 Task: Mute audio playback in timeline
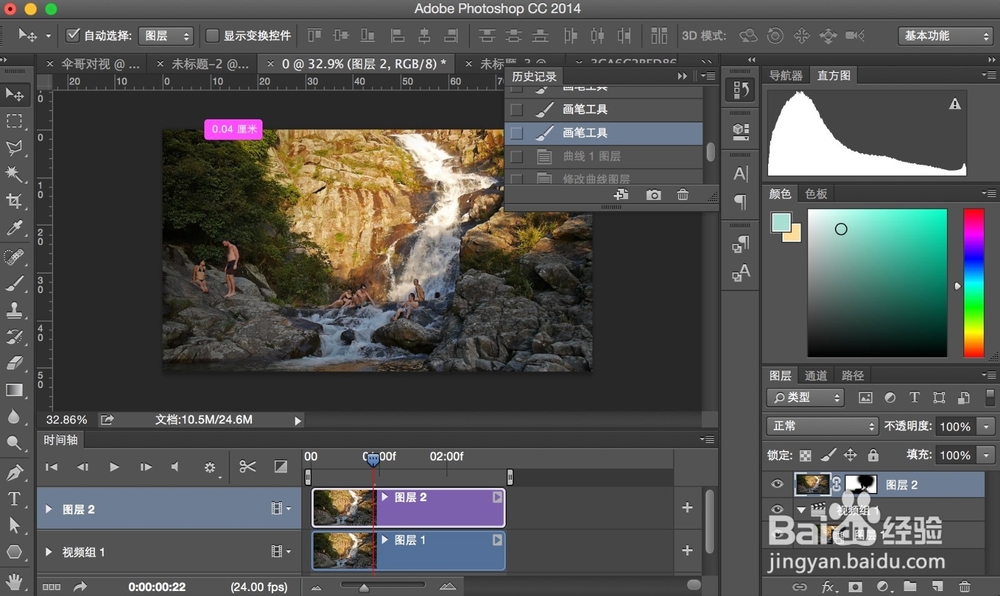click(175, 467)
